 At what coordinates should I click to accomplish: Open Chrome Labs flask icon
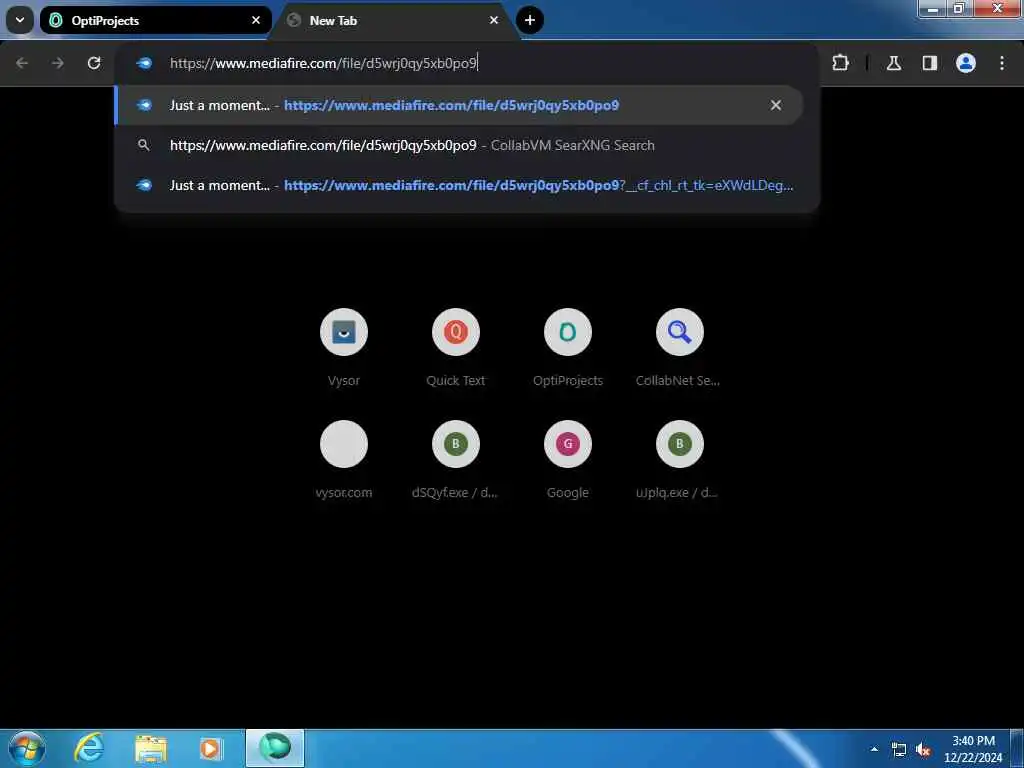[894, 63]
